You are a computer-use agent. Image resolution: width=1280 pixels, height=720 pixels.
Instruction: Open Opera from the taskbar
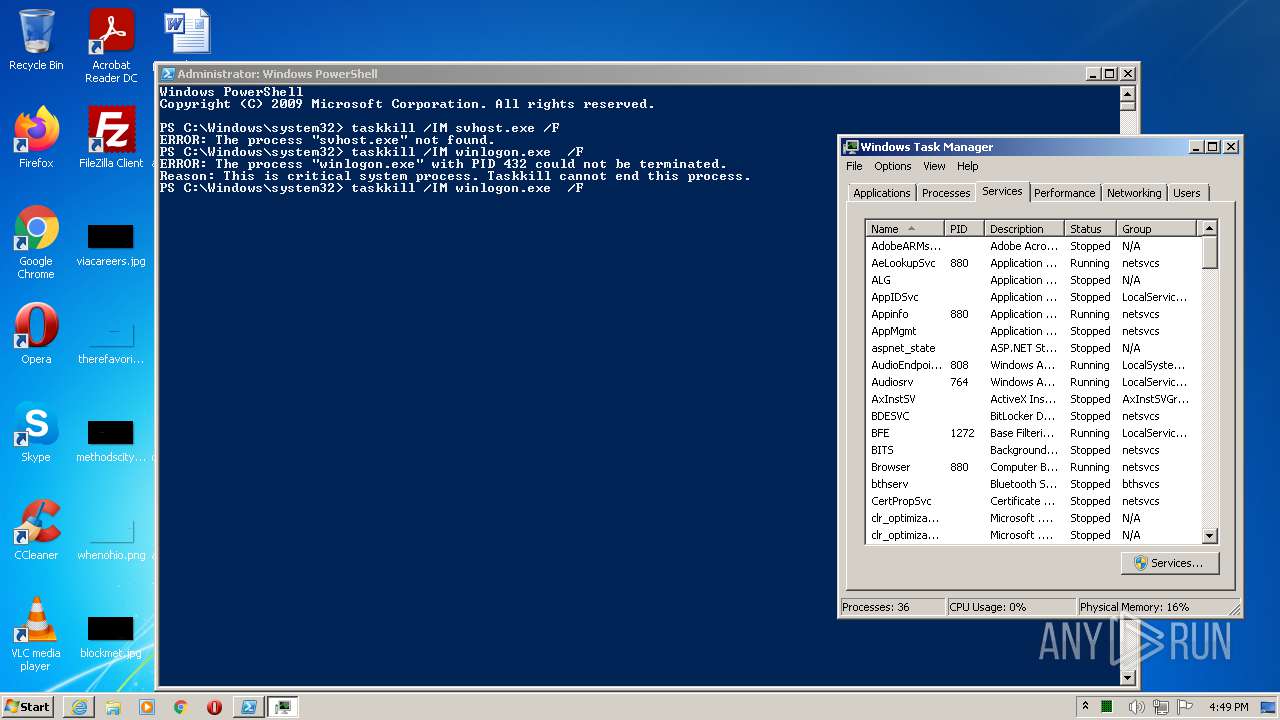(x=214, y=707)
